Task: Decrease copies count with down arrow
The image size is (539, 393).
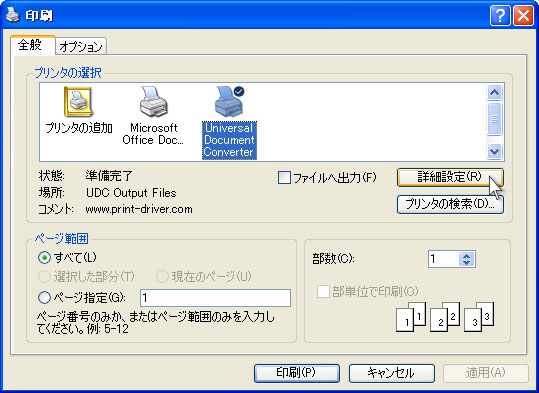Action: point(466,263)
